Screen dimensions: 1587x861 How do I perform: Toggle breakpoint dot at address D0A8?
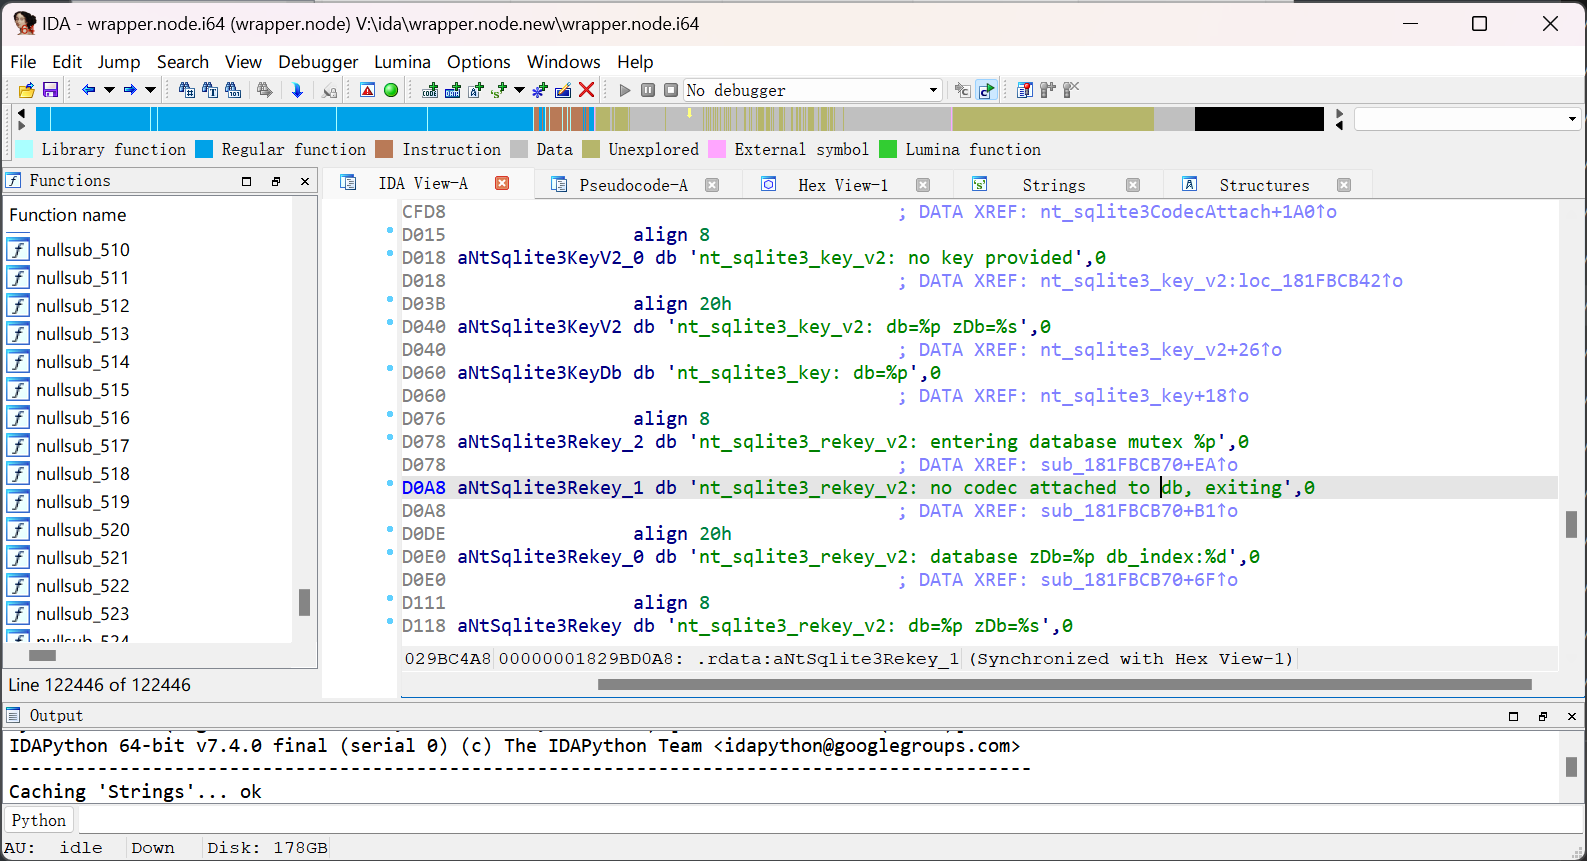tap(390, 485)
